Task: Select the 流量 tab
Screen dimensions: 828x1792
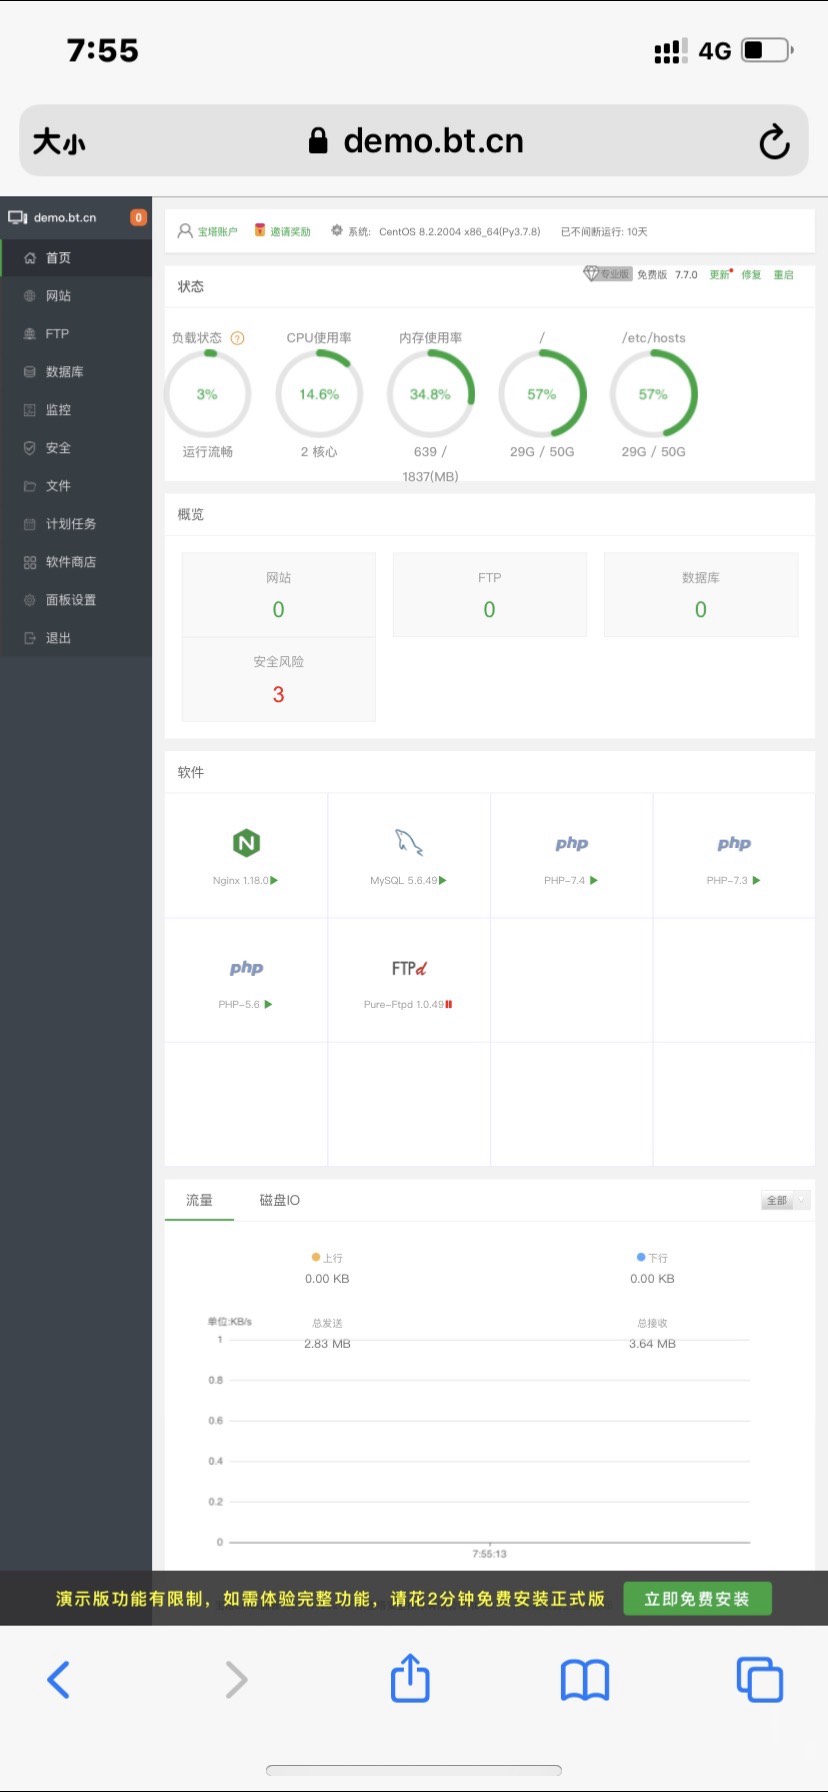Action: (x=199, y=1200)
